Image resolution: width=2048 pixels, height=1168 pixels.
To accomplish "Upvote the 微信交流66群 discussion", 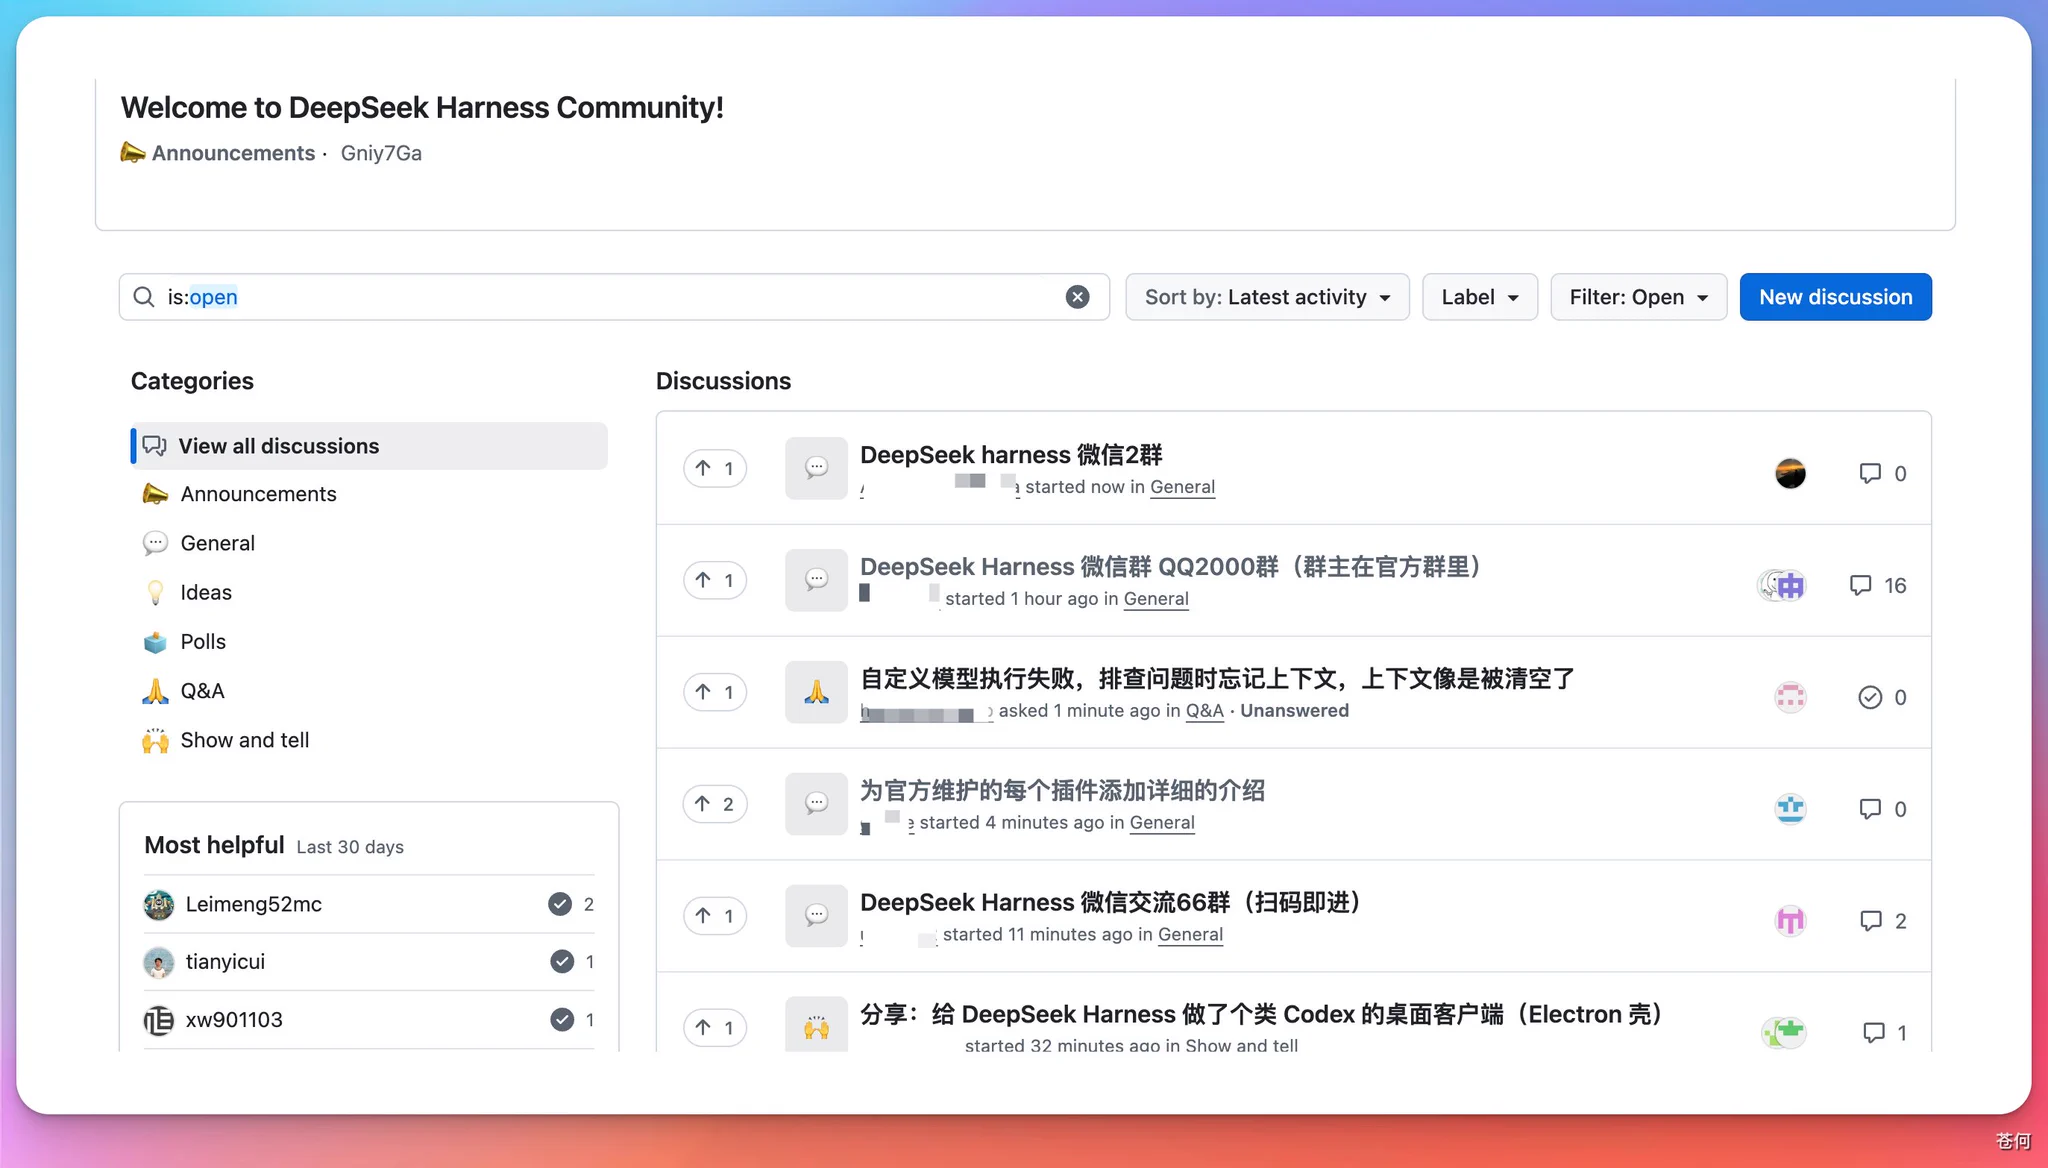I will click(715, 916).
